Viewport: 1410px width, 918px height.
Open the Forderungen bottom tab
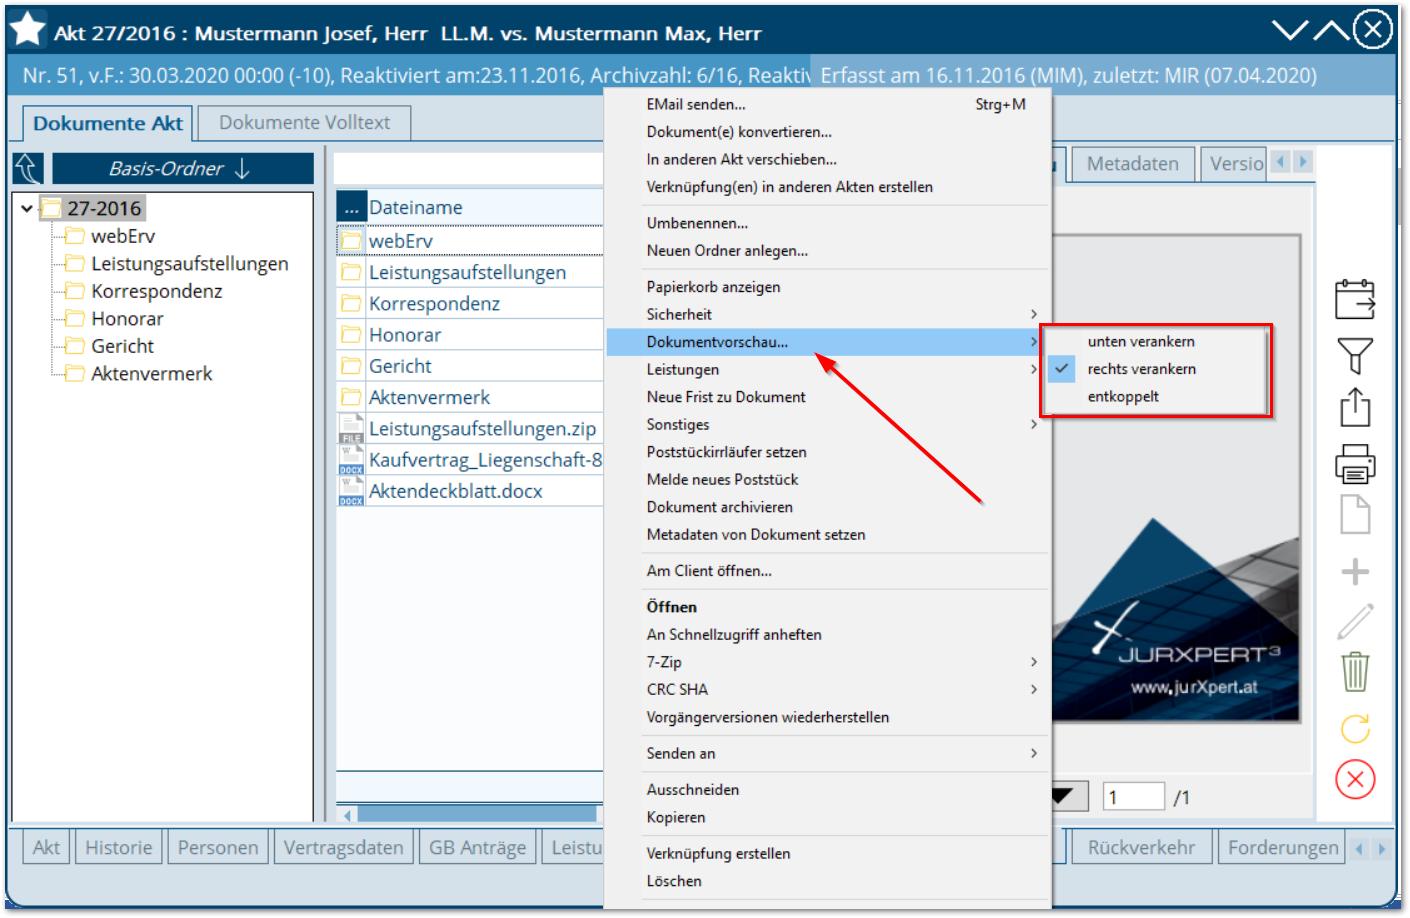click(x=1283, y=848)
